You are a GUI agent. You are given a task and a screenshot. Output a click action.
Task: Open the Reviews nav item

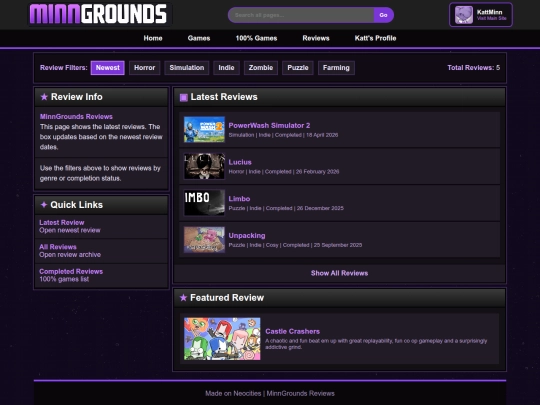coord(316,38)
